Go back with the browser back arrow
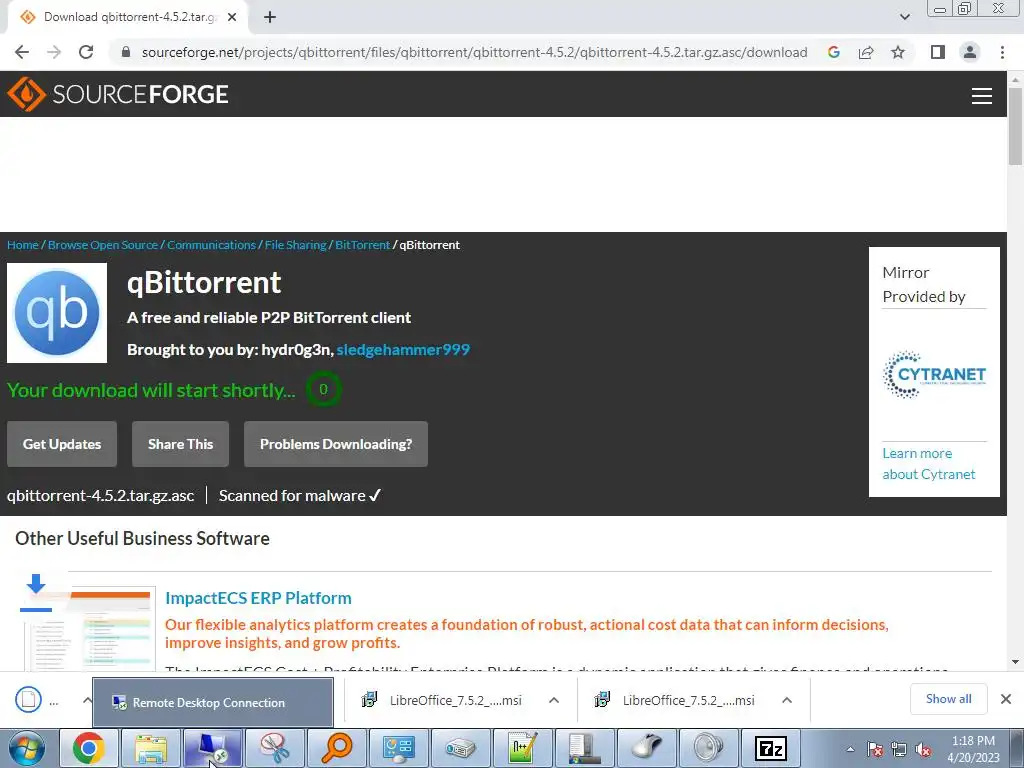The width and height of the screenshot is (1024, 768). click(22, 52)
